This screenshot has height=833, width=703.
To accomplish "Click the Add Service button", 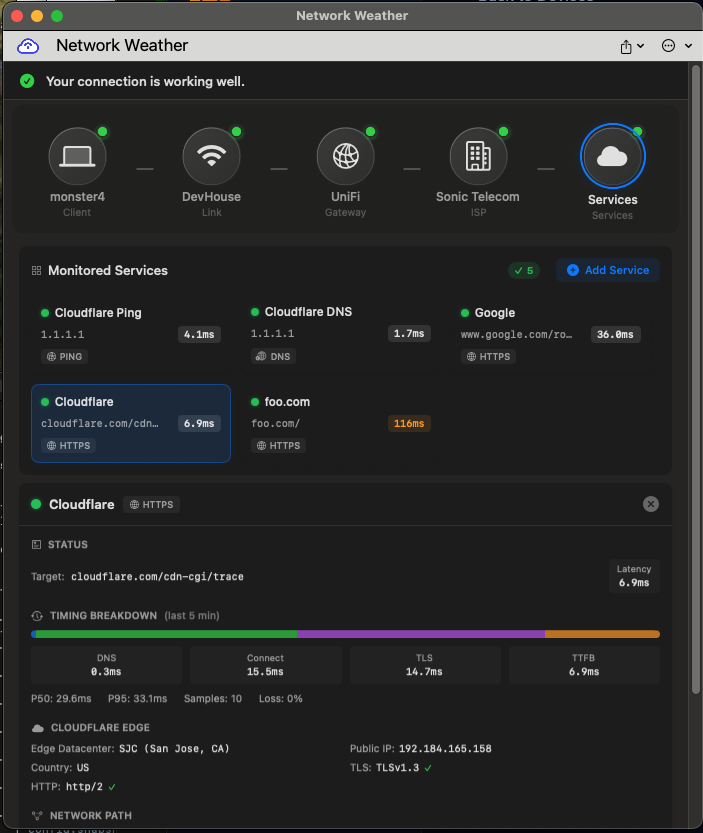I will 607,270.
